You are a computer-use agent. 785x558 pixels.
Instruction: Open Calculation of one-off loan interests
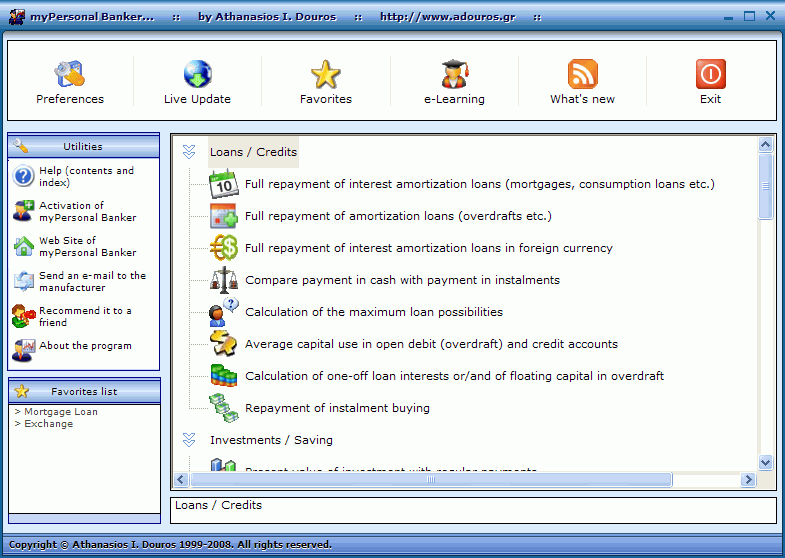tap(455, 376)
